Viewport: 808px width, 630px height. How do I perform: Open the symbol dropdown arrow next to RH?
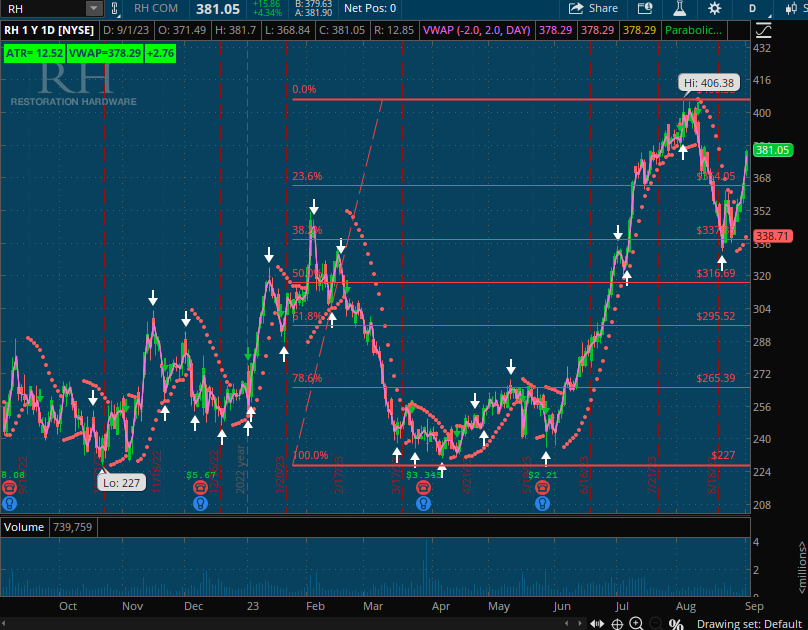click(94, 8)
